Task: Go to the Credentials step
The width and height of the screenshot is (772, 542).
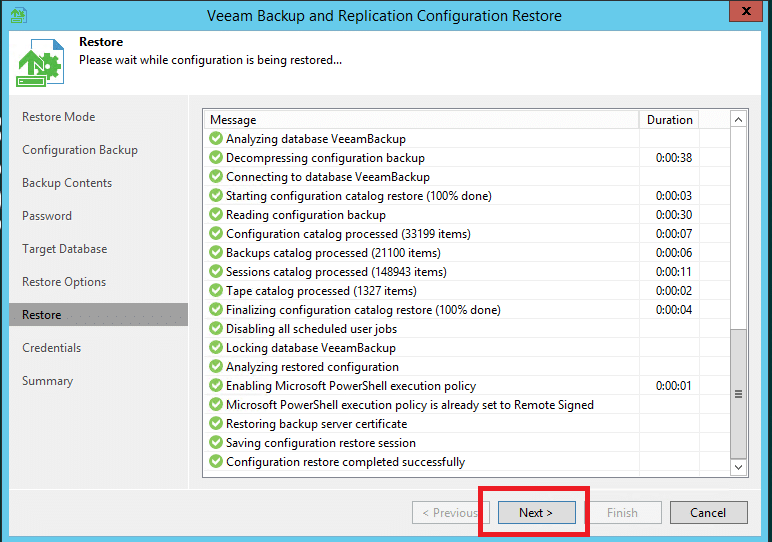Action: [x=51, y=348]
